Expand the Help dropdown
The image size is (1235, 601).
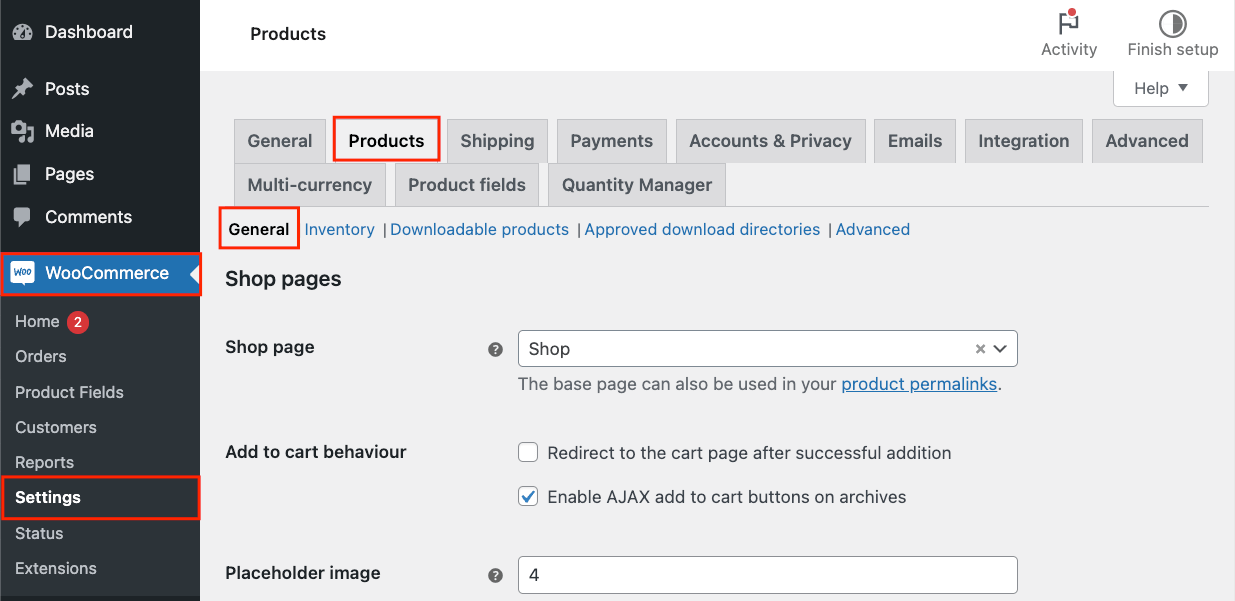click(1160, 88)
